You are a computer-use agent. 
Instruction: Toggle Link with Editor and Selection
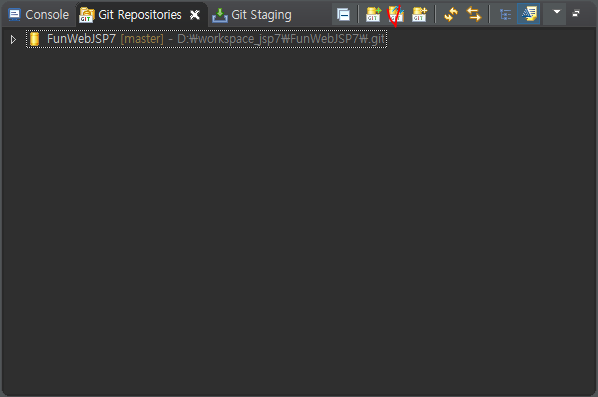click(474, 15)
